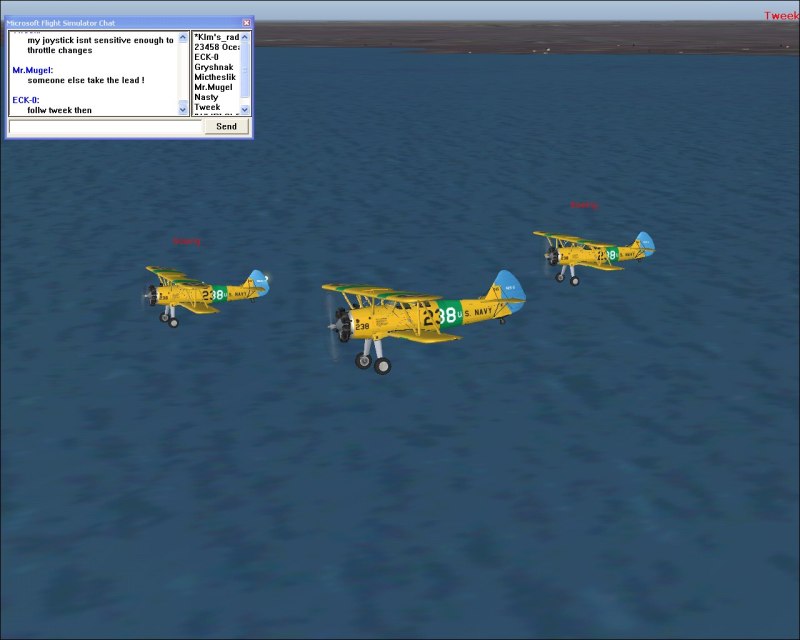Click the Send button in chat window
Viewport: 800px width, 640px height.
(227, 127)
